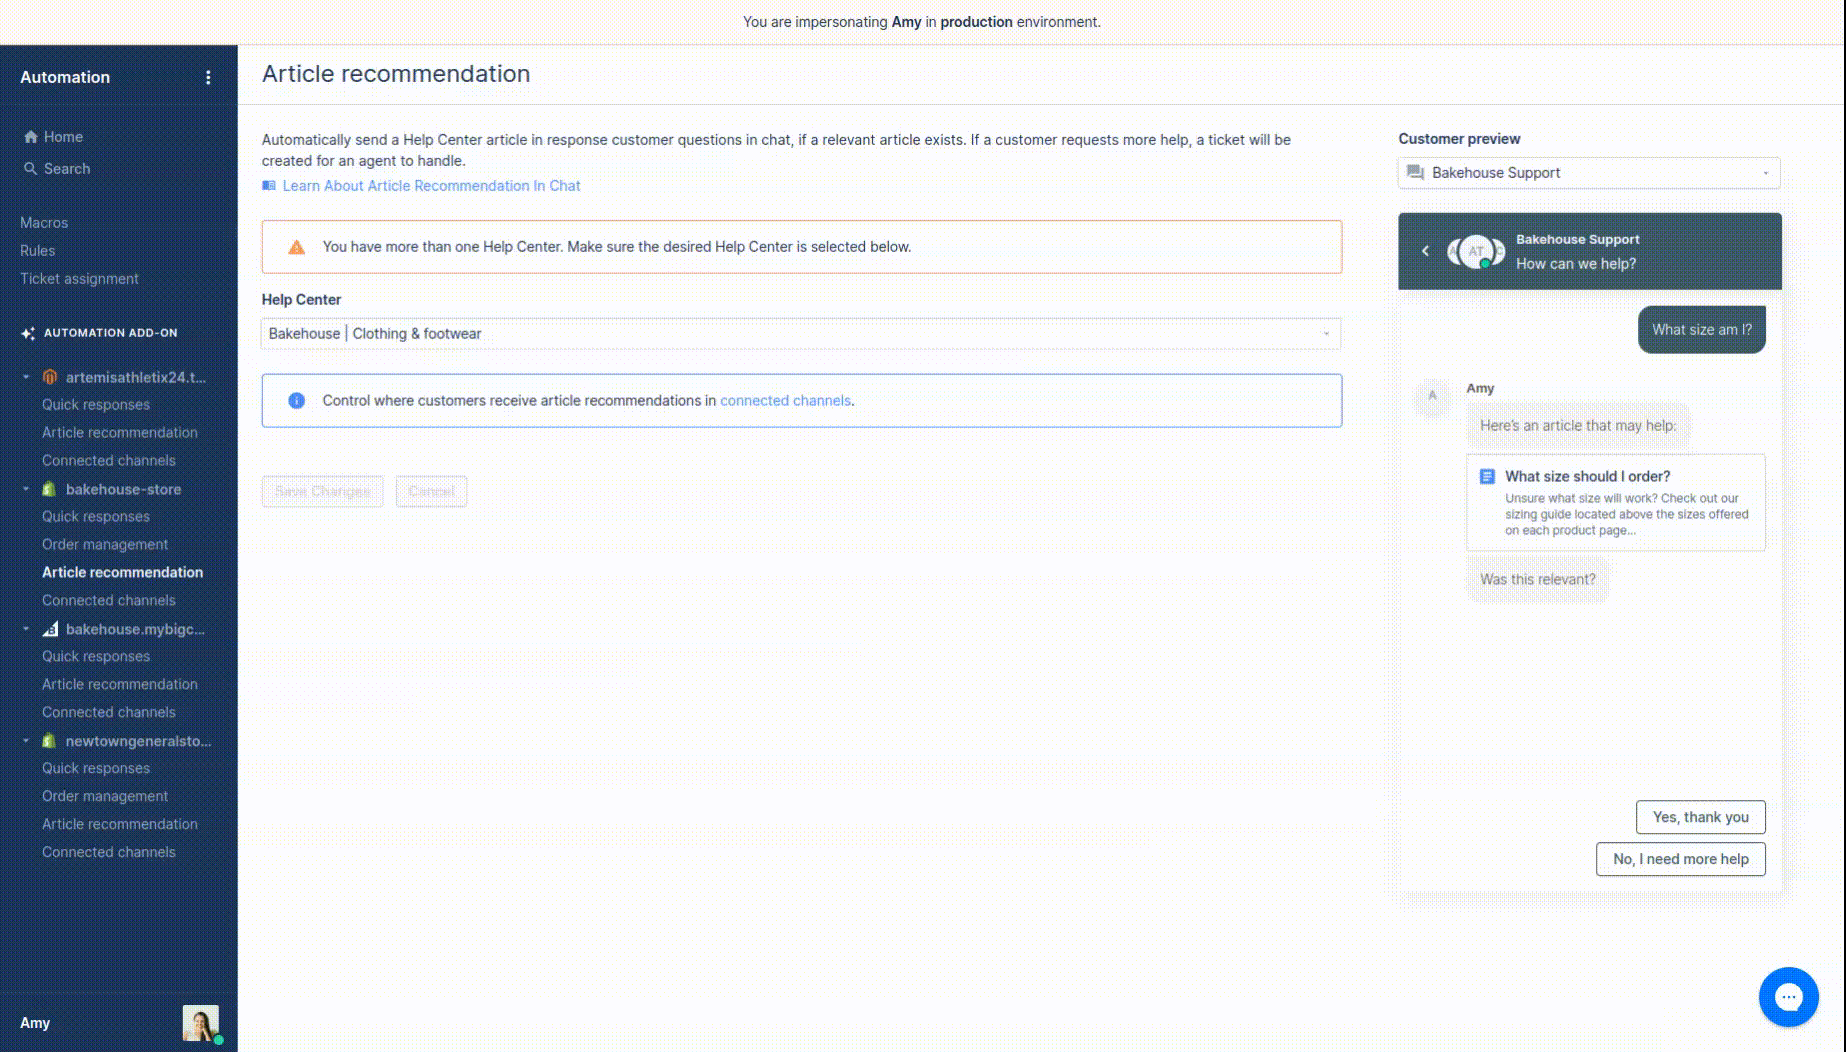Click the Here's an article that may help bubble

click(x=1578, y=426)
